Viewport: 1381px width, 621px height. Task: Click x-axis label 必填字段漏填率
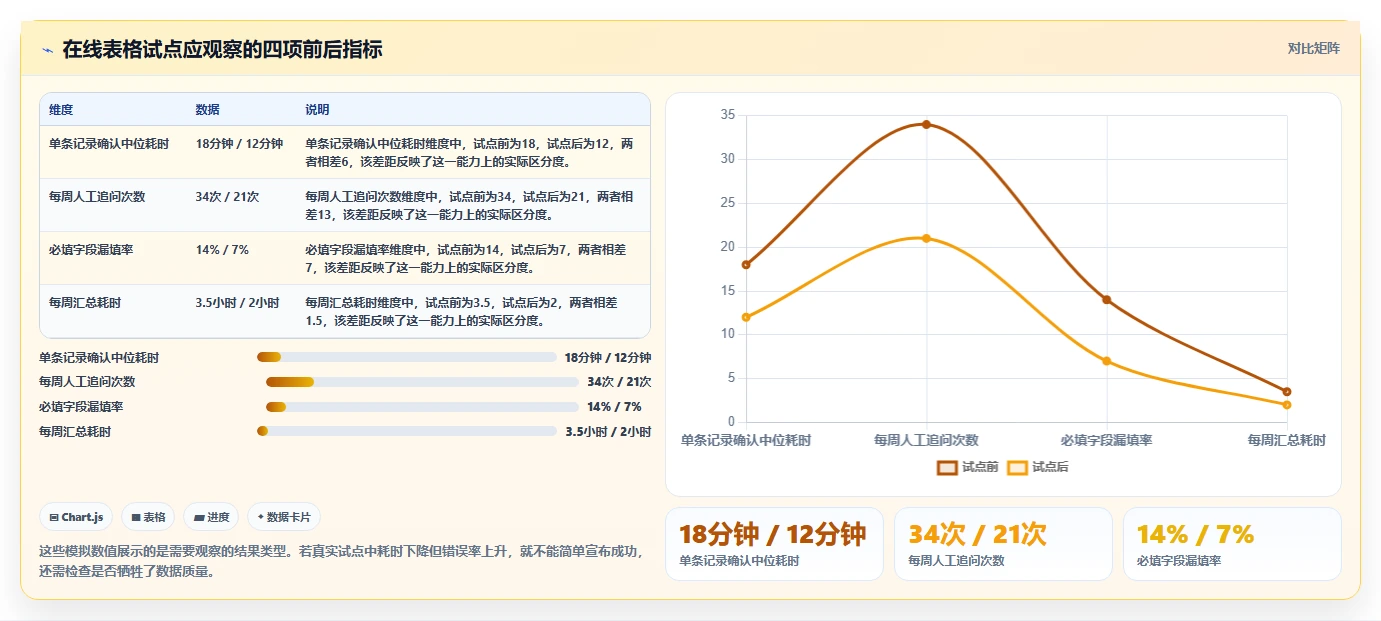point(1106,440)
